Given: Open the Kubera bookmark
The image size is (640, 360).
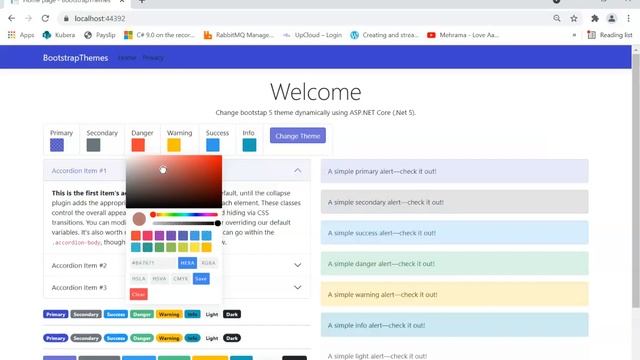Looking at the screenshot, I should [x=59, y=35].
